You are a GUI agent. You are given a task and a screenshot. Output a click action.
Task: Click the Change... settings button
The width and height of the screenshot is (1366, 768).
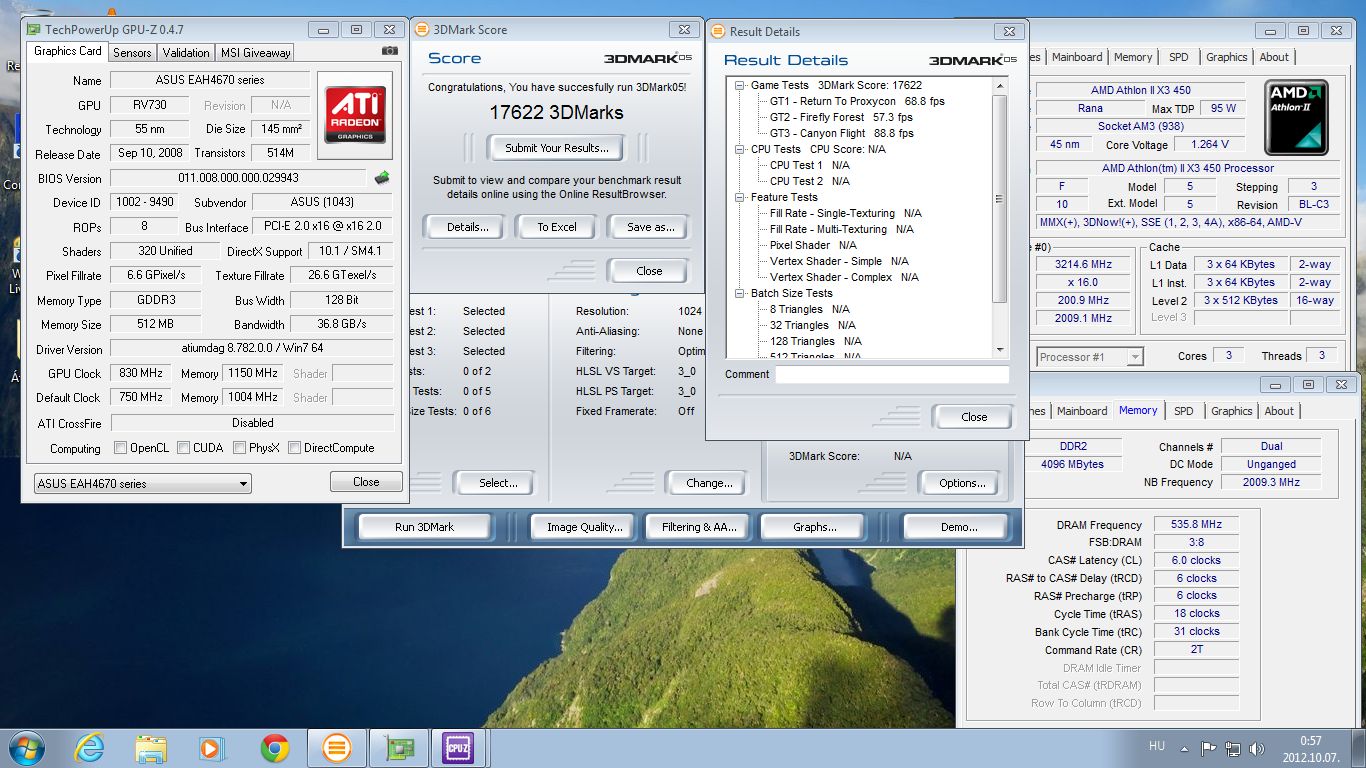click(708, 483)
